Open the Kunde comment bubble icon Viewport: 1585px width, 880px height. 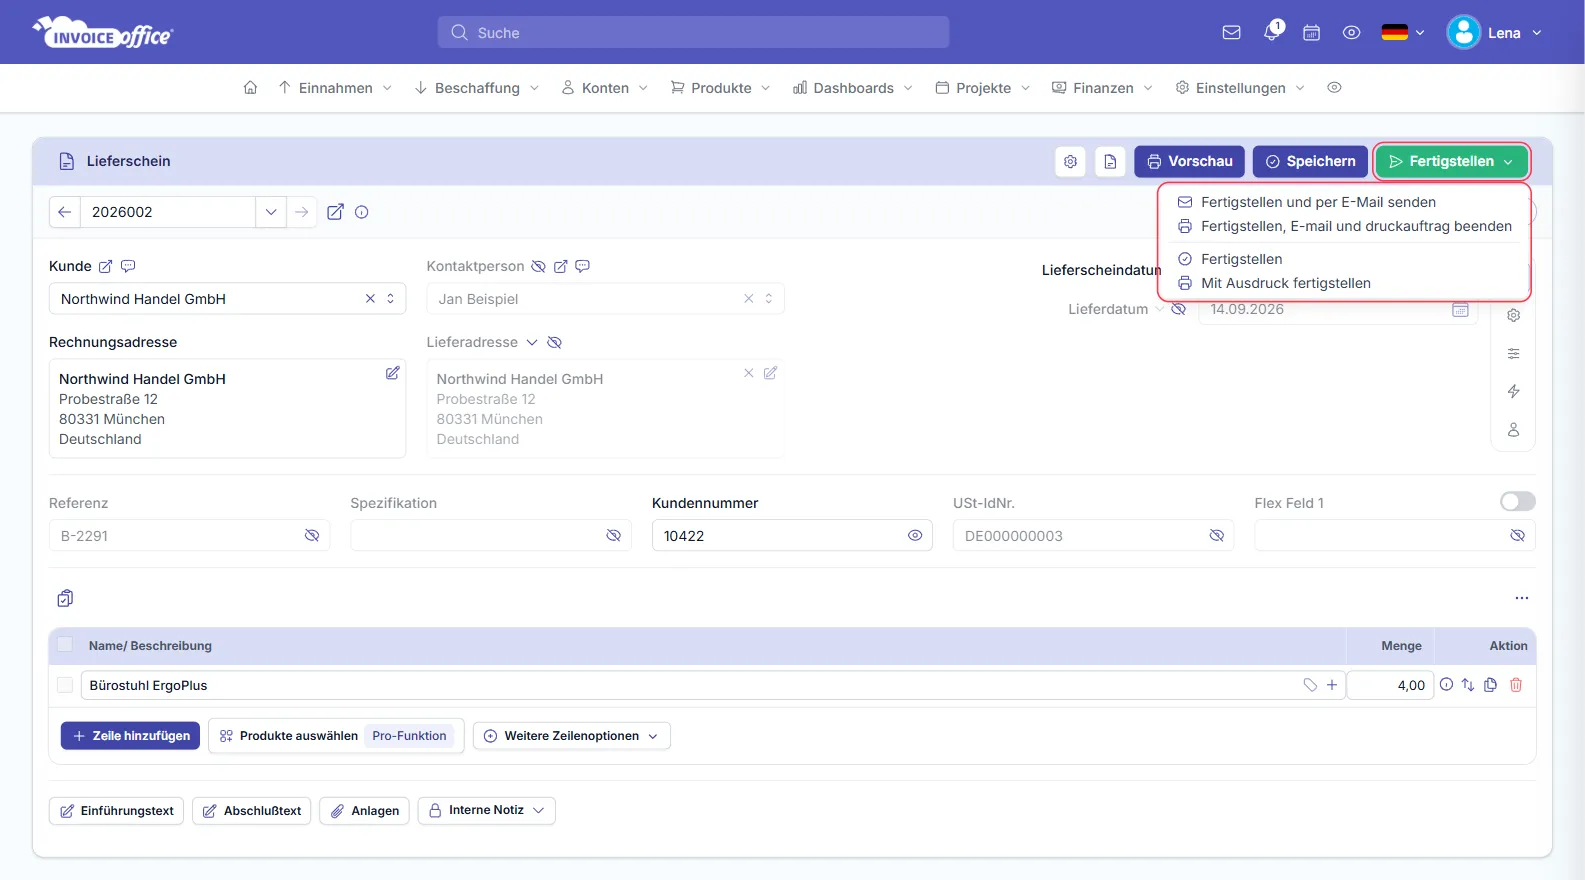click(x=128, y=266)
